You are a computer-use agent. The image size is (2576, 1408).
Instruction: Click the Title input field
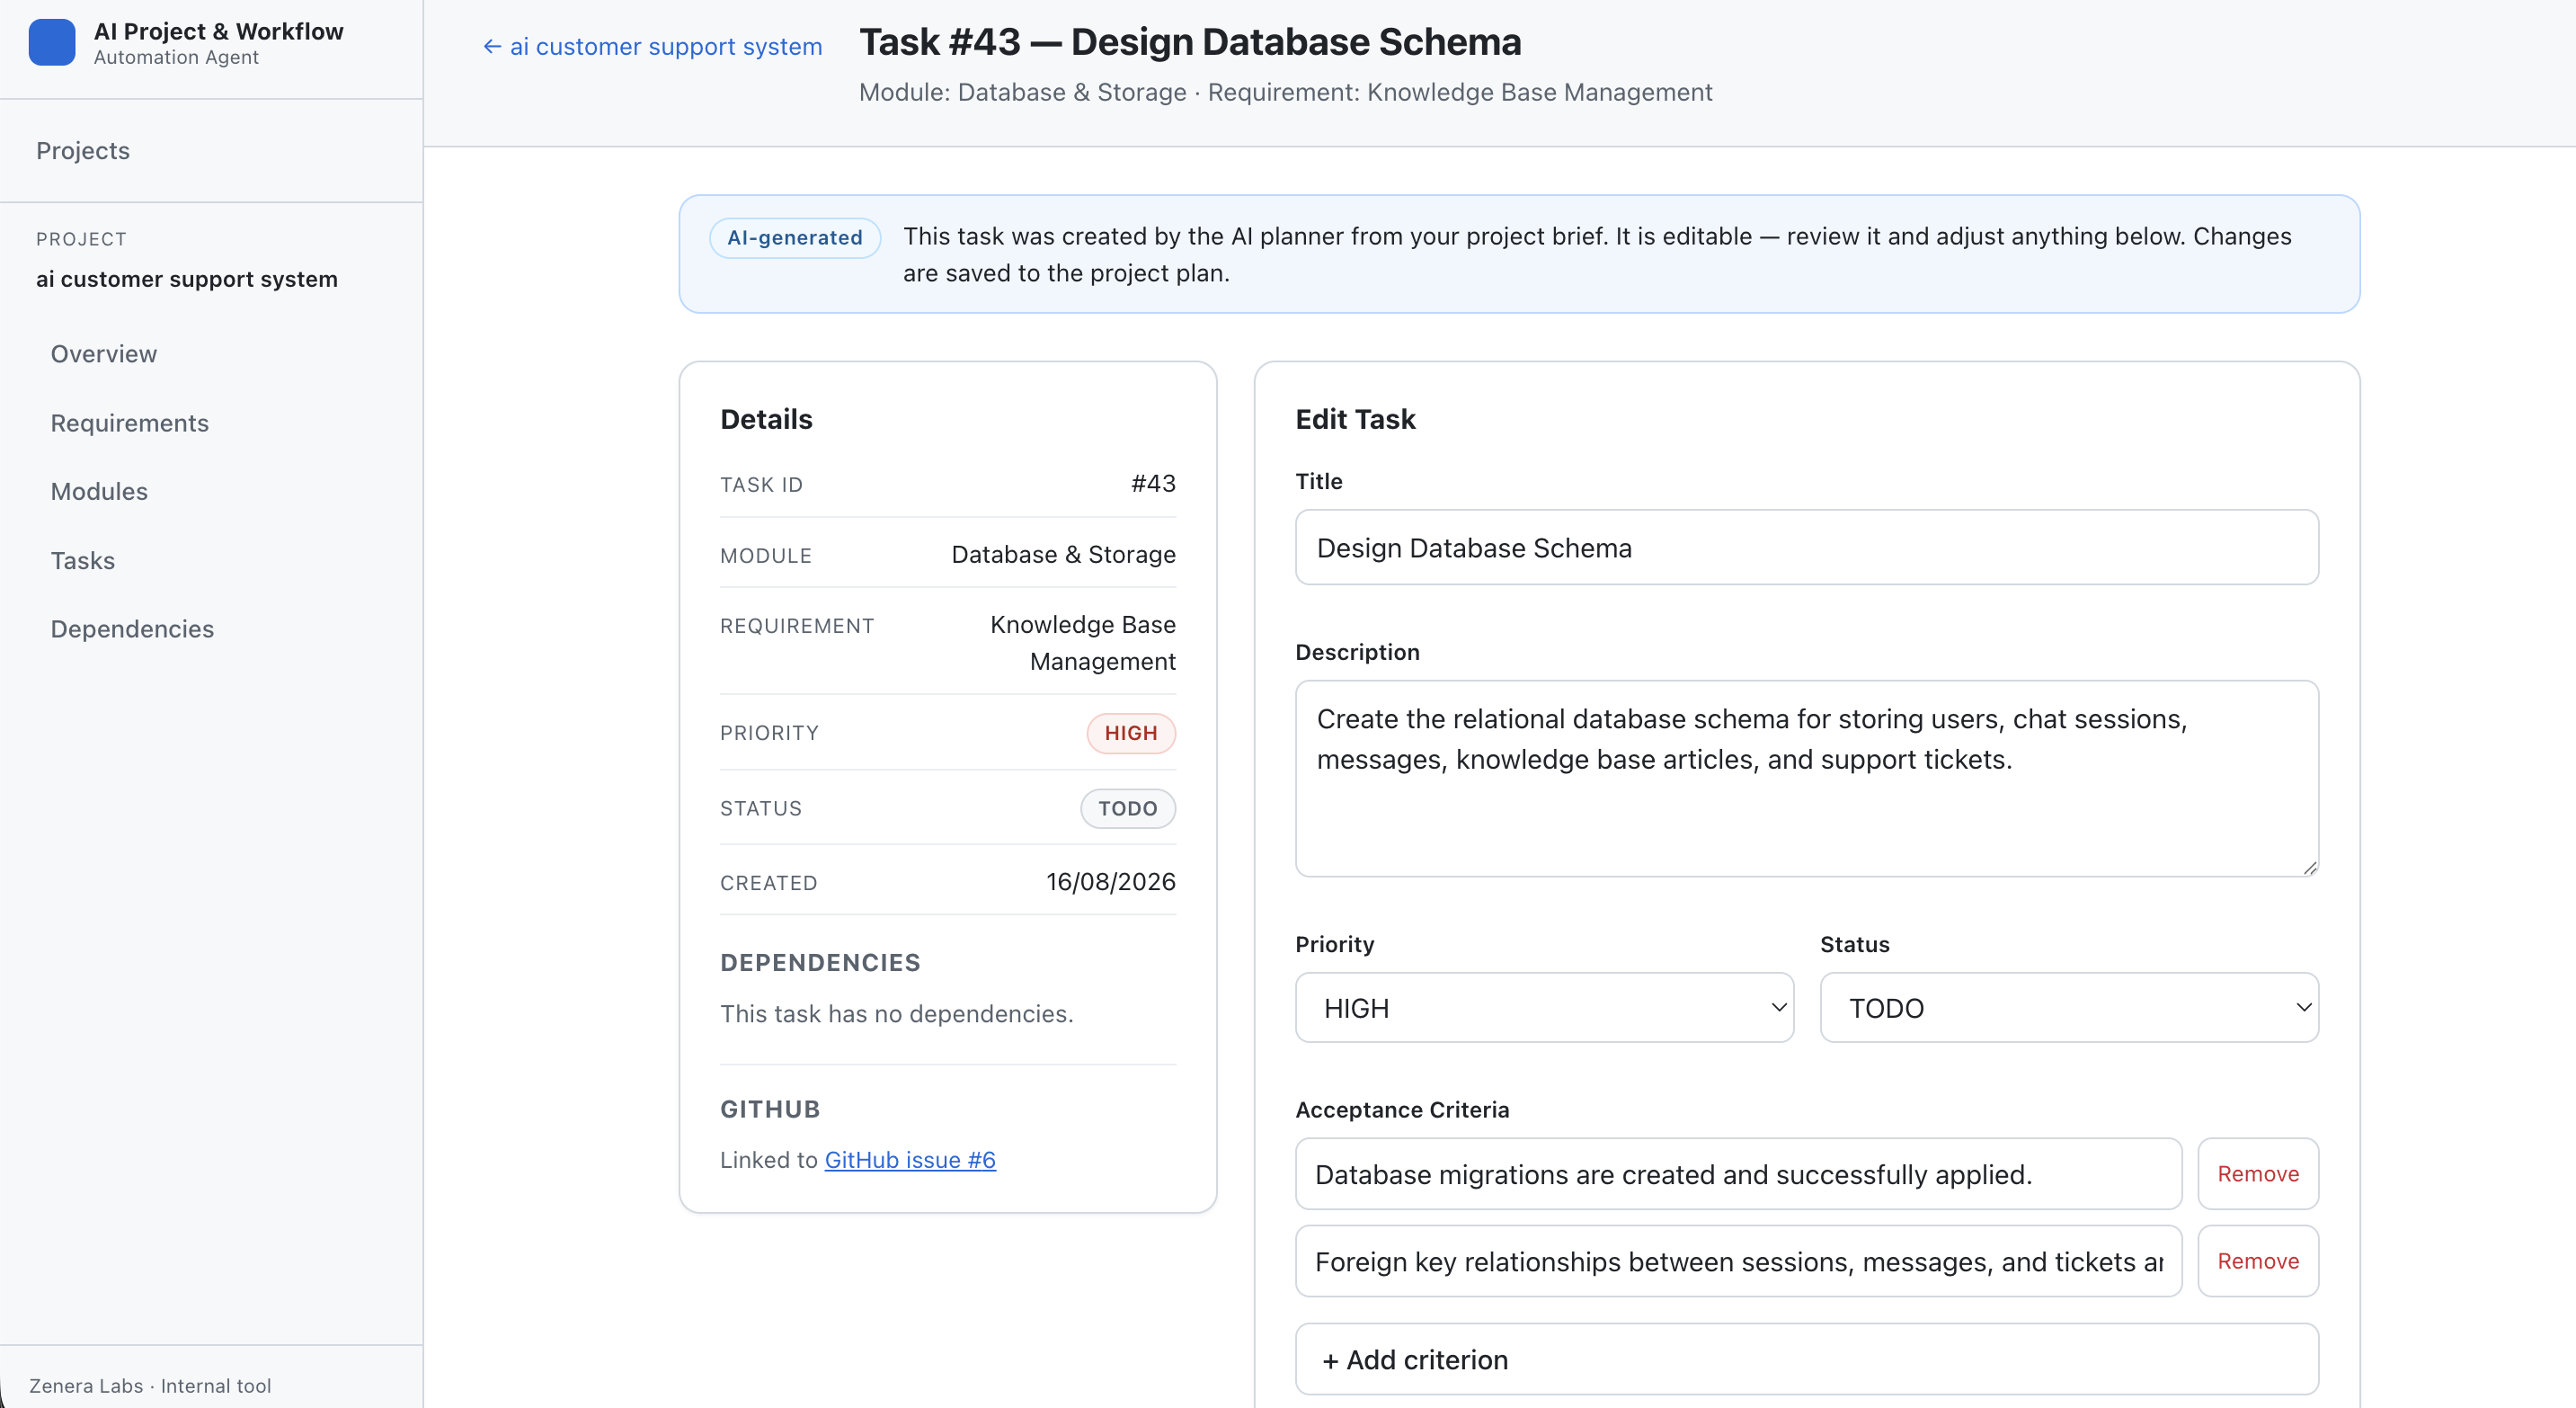tap(1806, 547)
